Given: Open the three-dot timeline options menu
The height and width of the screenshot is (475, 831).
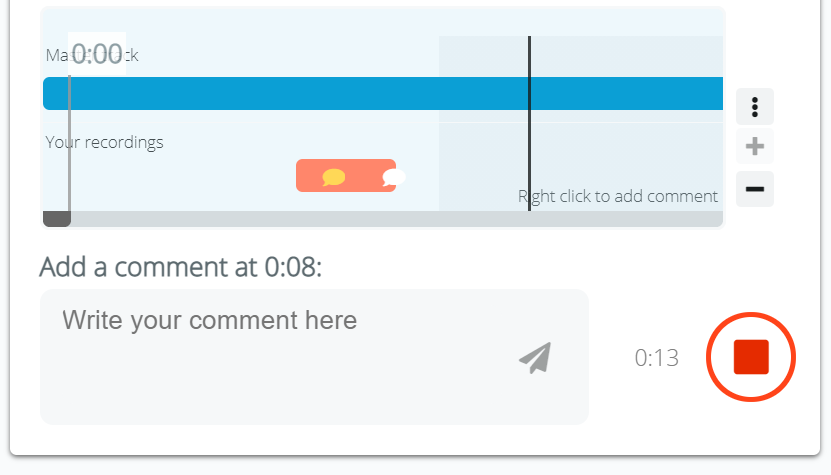Looking at the screenshot, I should click(755, 106).
